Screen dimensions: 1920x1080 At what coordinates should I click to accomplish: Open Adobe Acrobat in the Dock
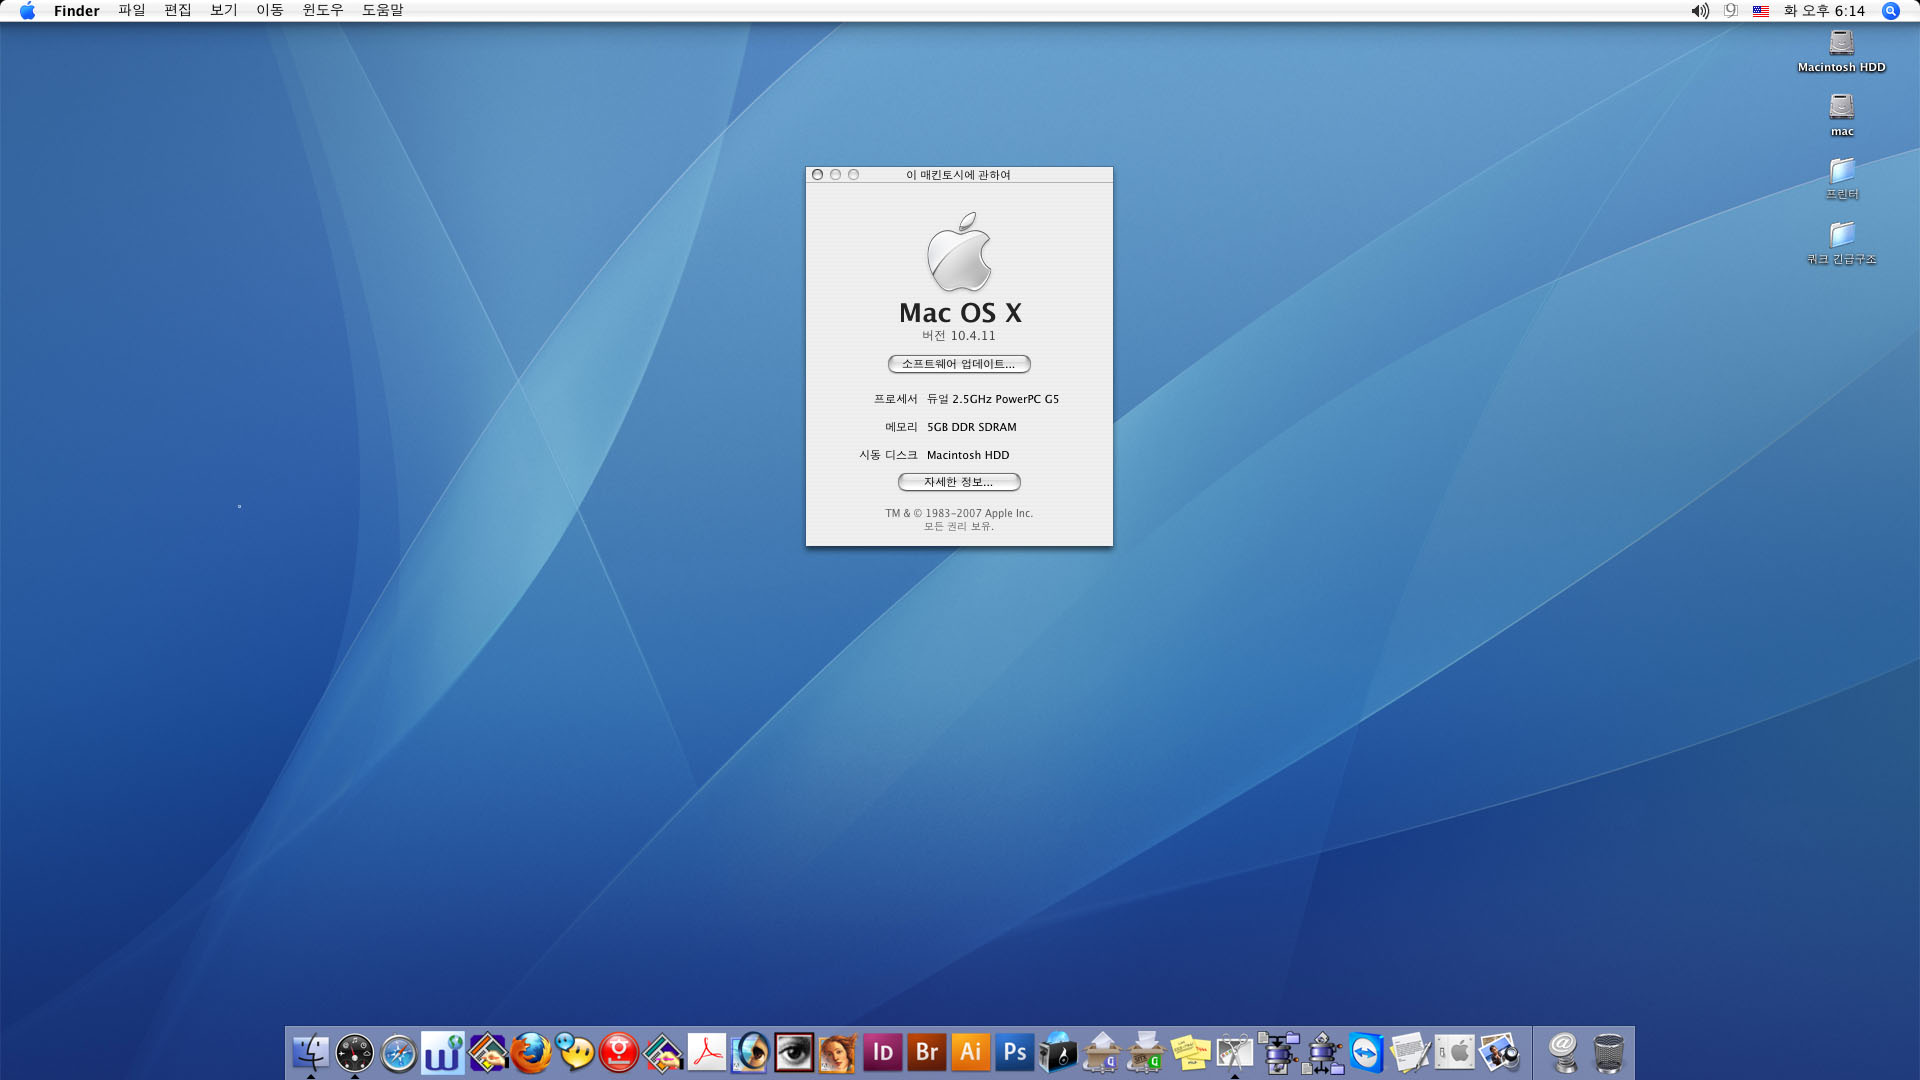coord(707,1053)
